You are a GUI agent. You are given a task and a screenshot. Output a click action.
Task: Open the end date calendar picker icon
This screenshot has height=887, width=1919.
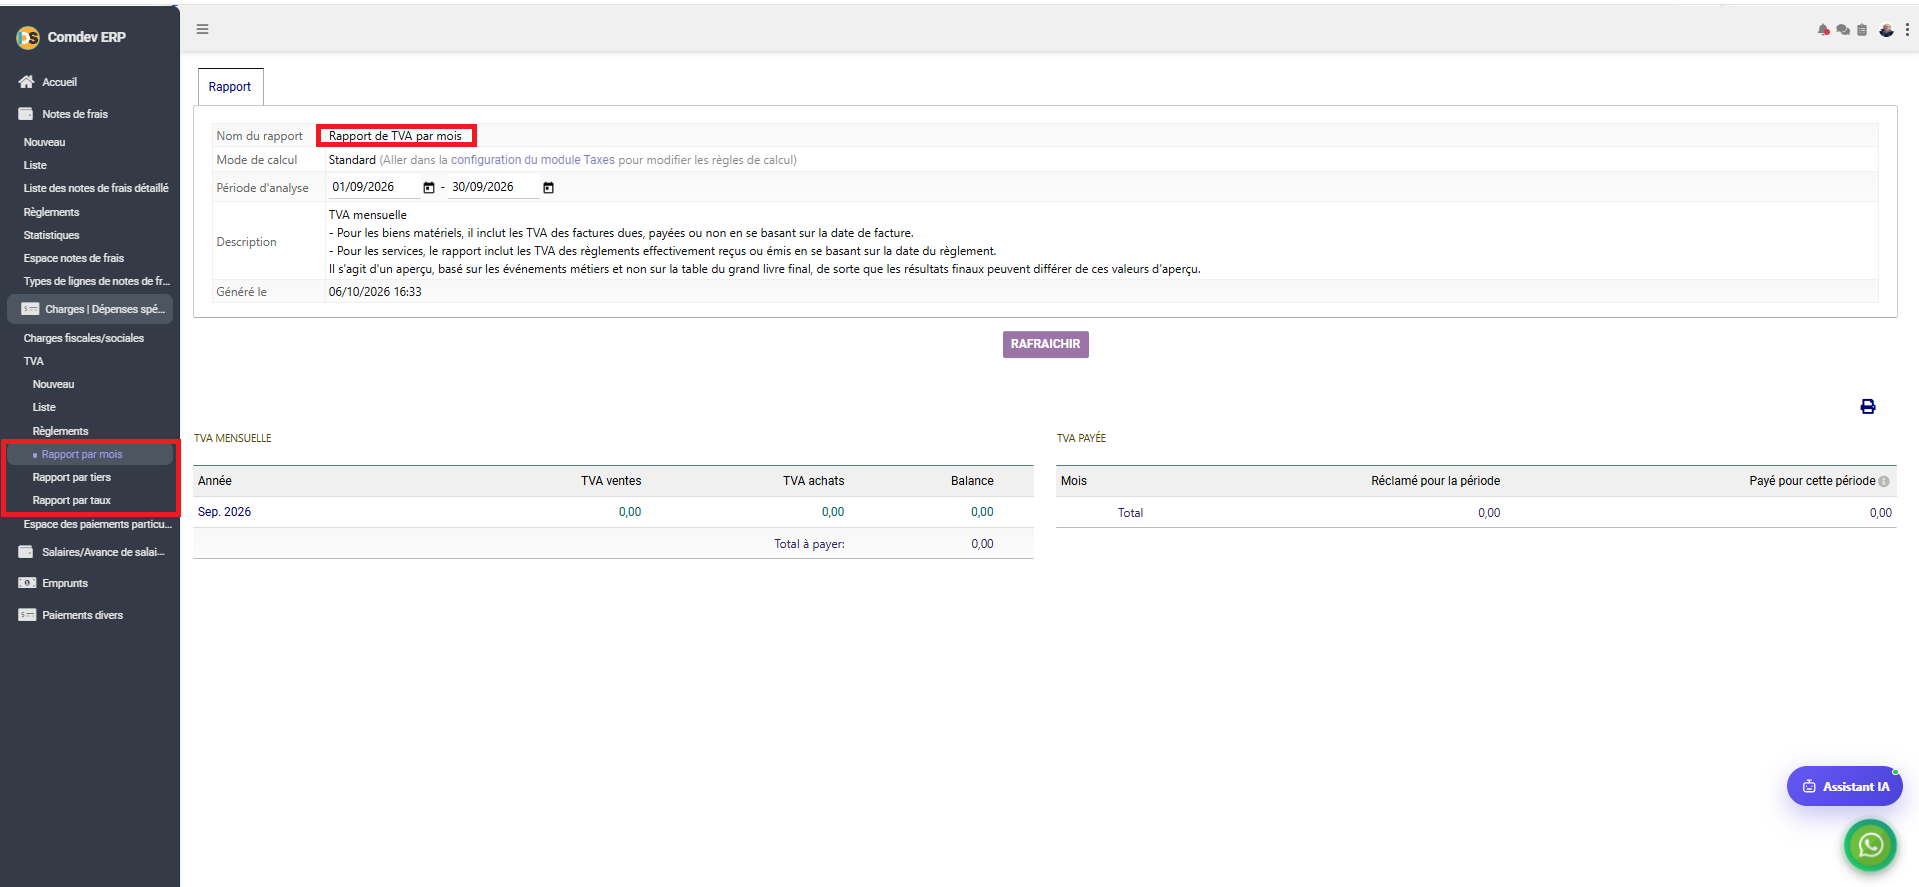coord(548,188)
